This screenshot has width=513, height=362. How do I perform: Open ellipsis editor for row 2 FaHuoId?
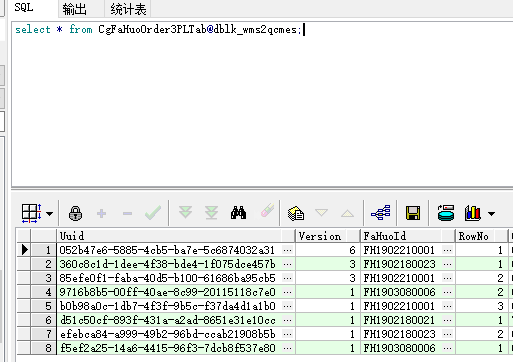pos(448,264)
